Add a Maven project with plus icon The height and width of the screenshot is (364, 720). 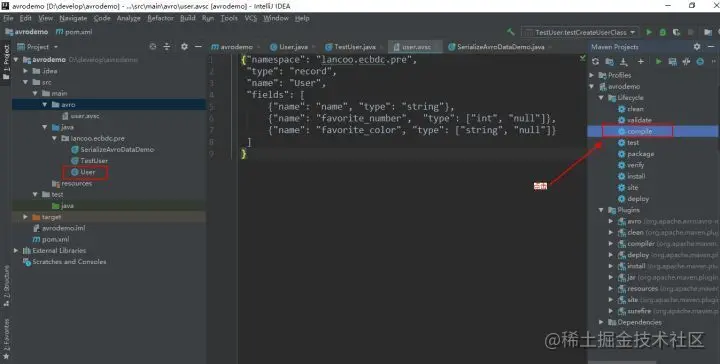[641, 62]
